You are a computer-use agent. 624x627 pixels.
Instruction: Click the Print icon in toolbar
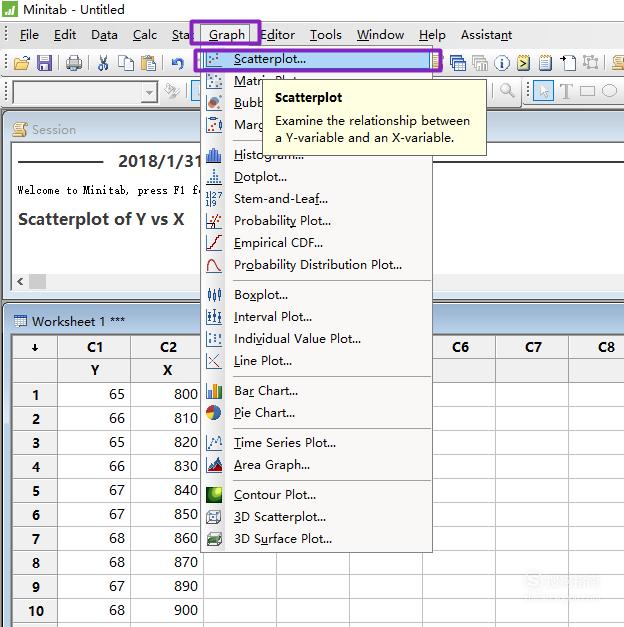[74, 63]
